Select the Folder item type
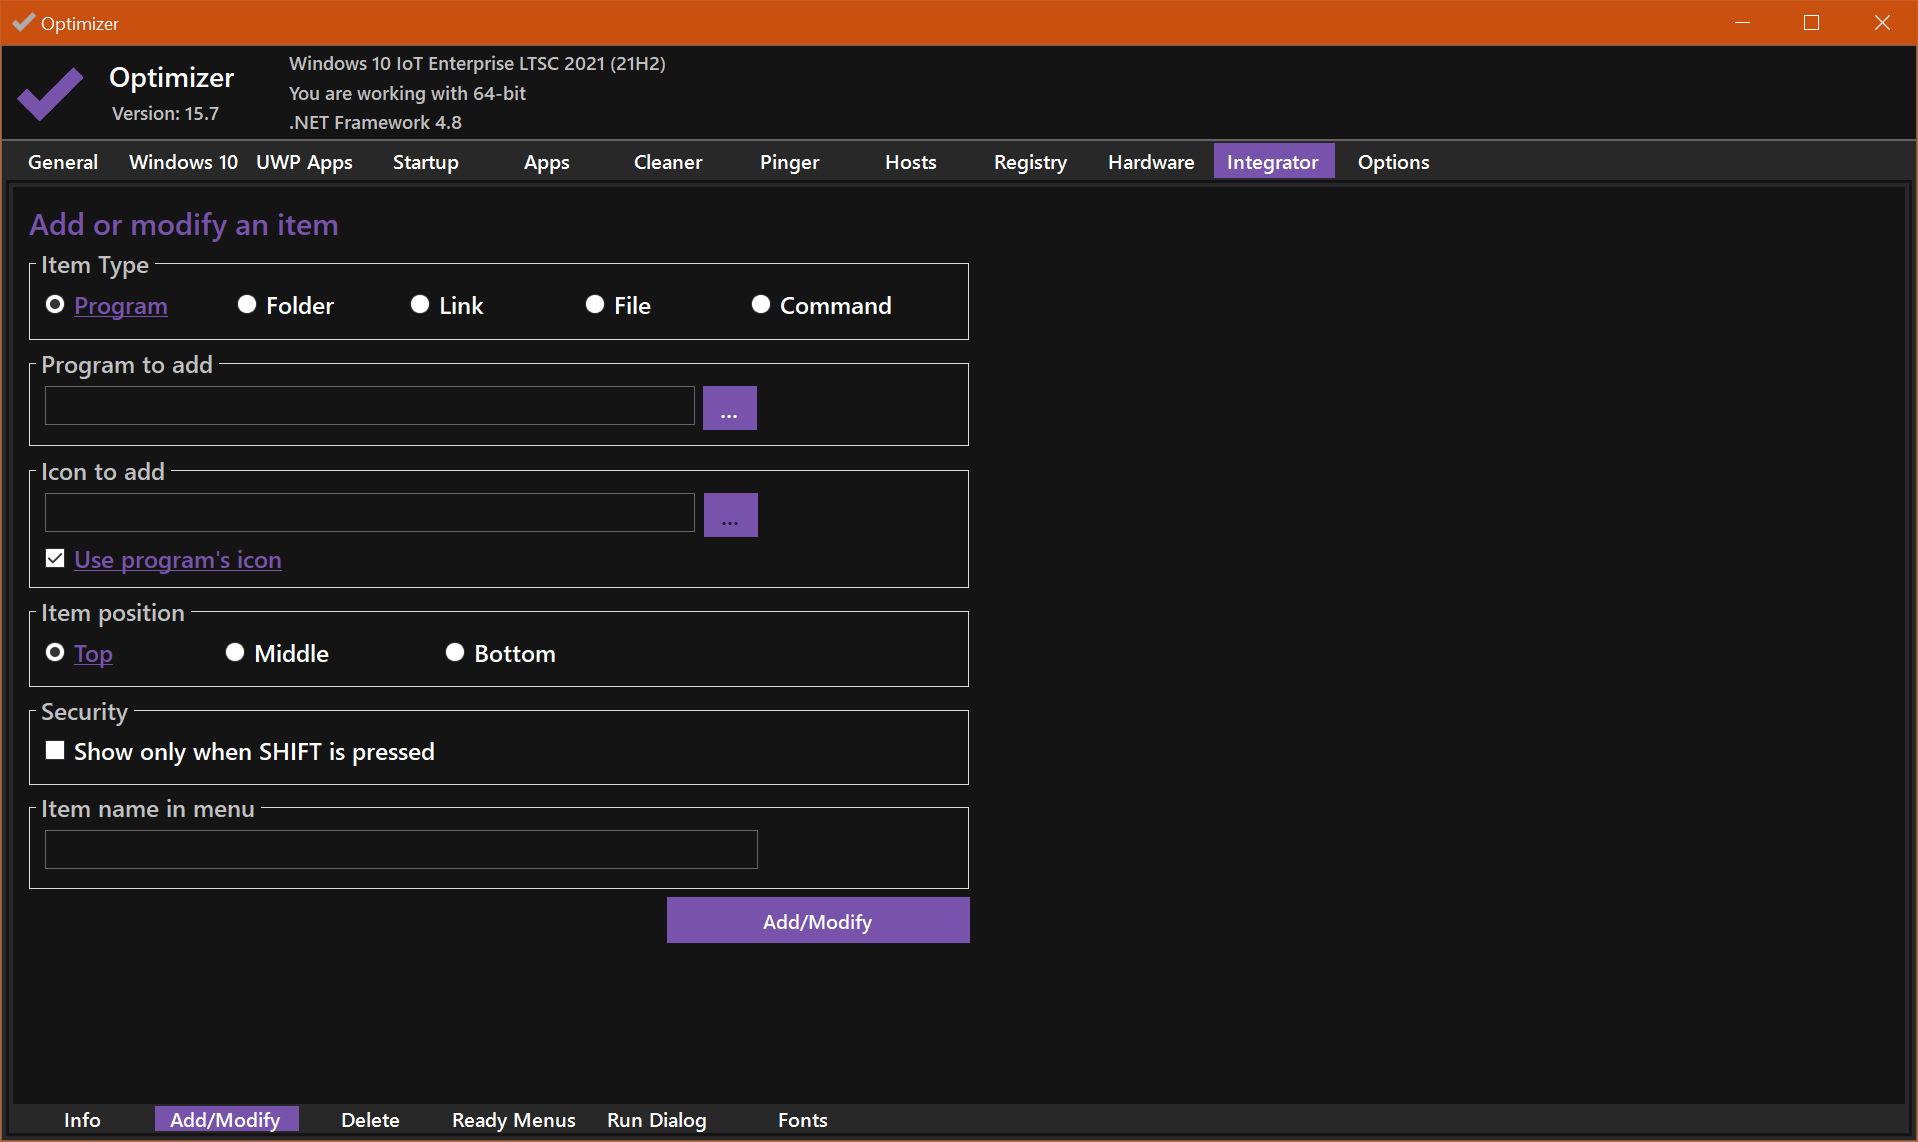 click(246, 304)
